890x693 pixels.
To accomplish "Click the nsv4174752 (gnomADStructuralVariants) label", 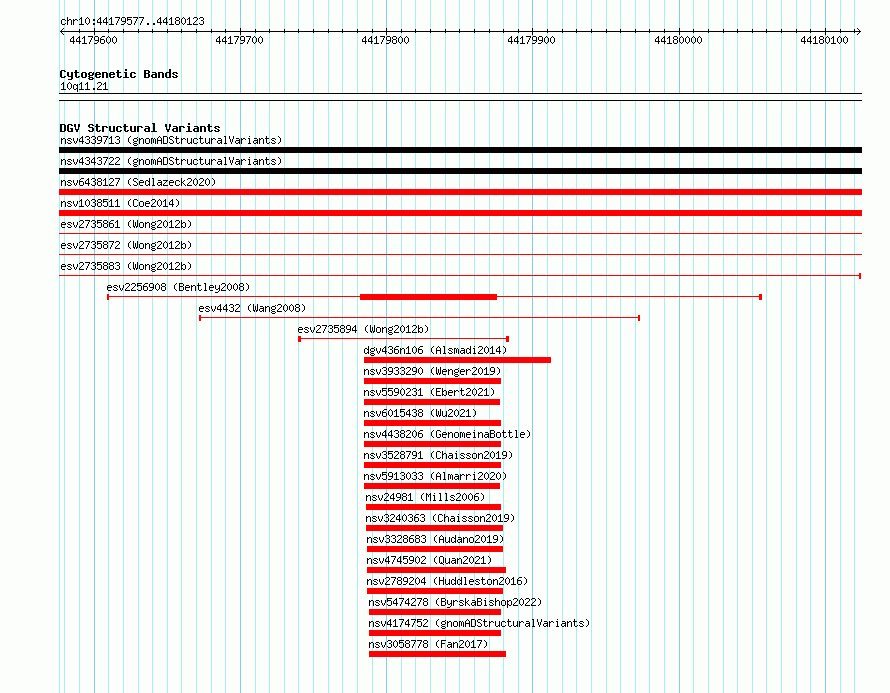I will (479, 623).
